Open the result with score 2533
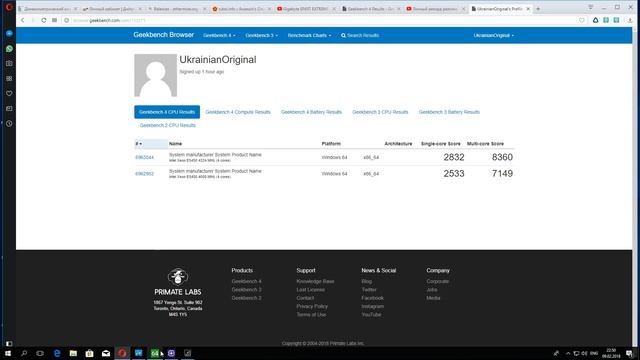The width and height of the screenshot is (640, 360). tap(144, 174)
